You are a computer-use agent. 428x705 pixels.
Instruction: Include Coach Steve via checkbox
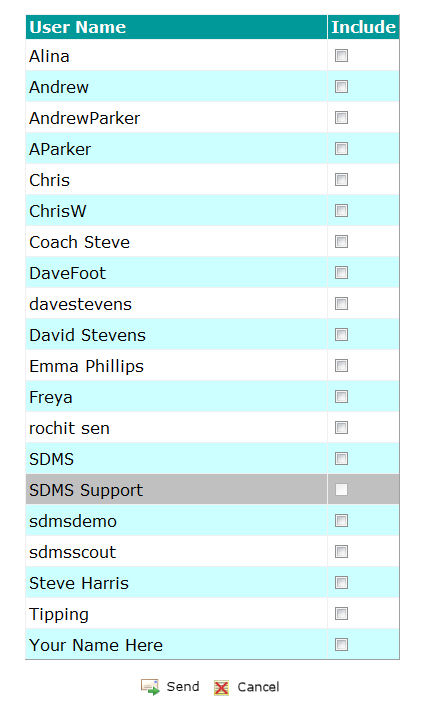tap(341, 242)
